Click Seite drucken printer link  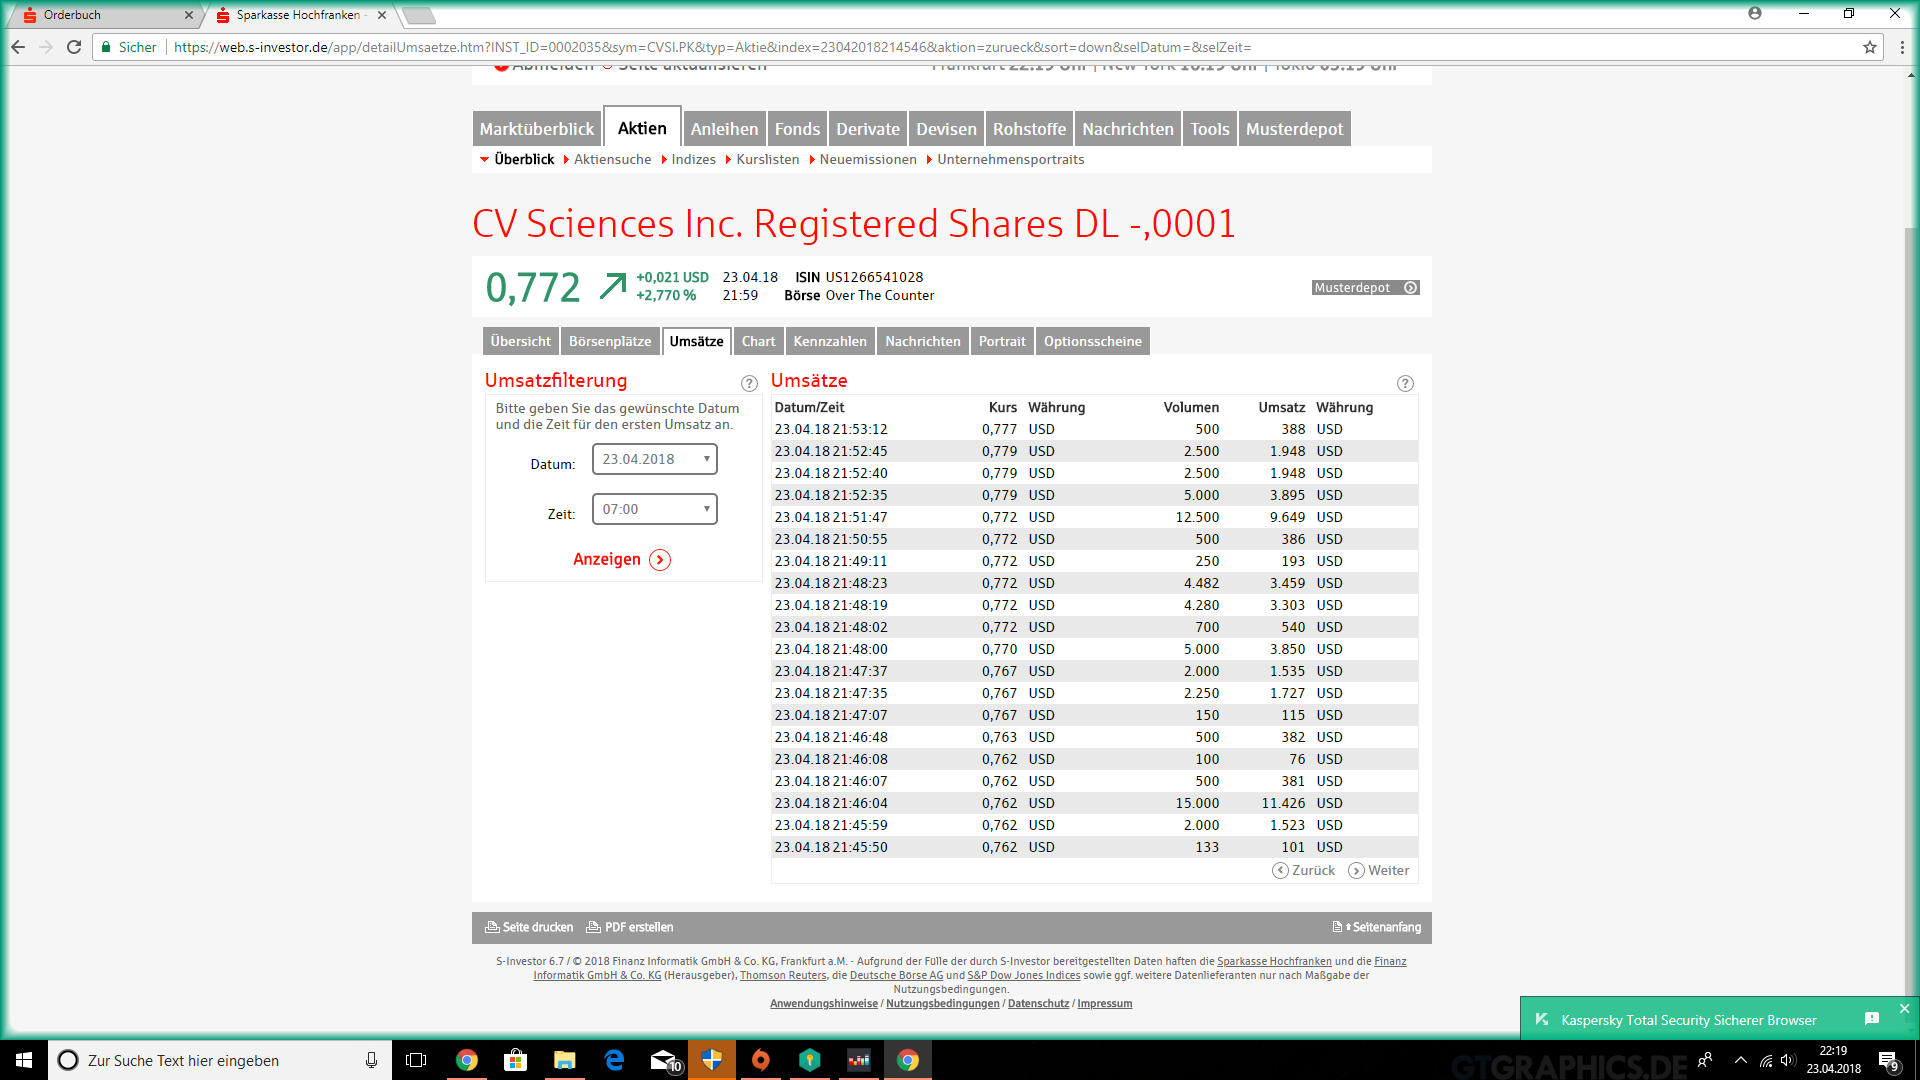pyautogui.click(x=529, y=927)
